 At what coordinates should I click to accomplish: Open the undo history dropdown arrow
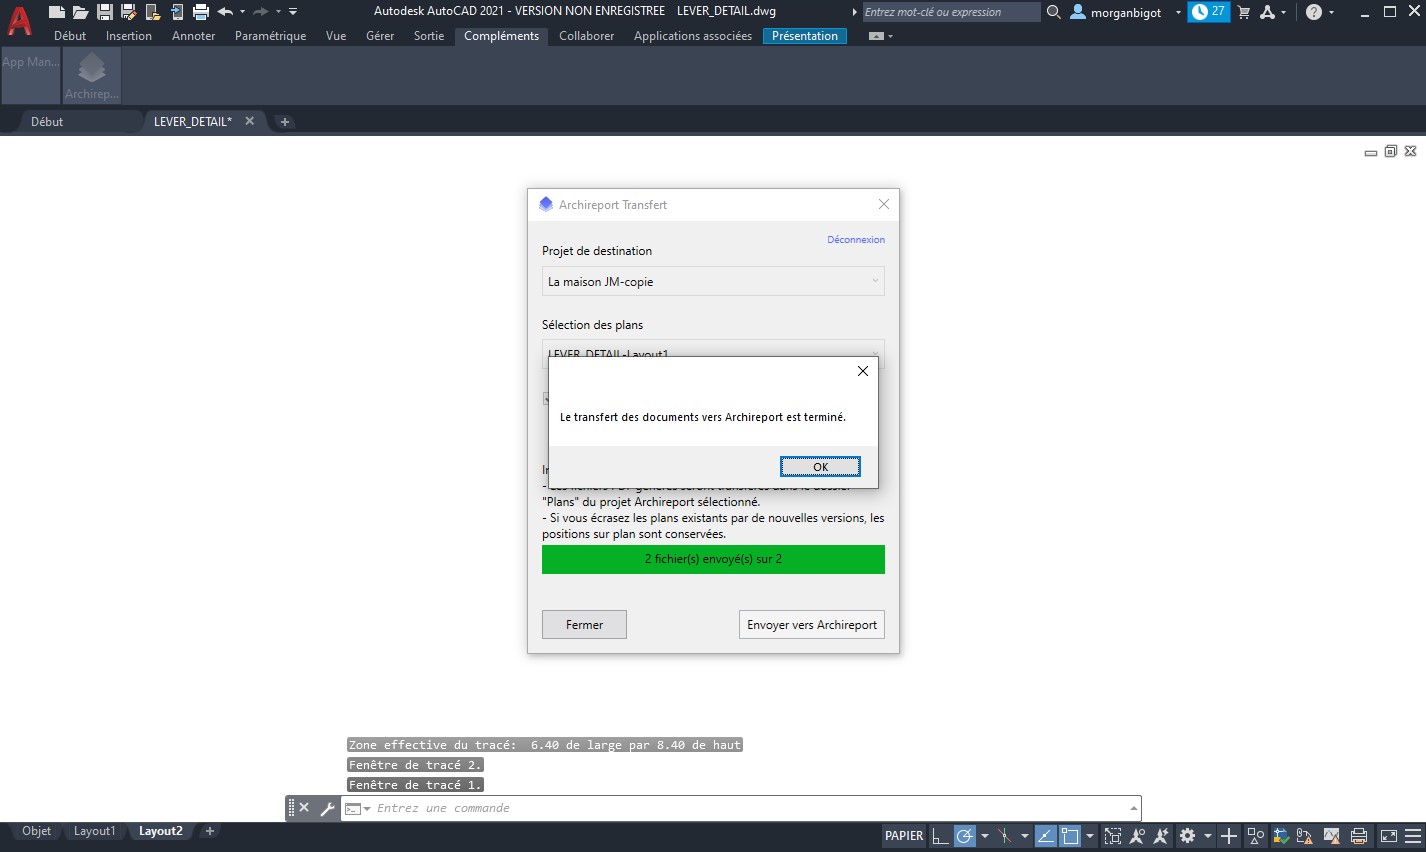[242, 12]
